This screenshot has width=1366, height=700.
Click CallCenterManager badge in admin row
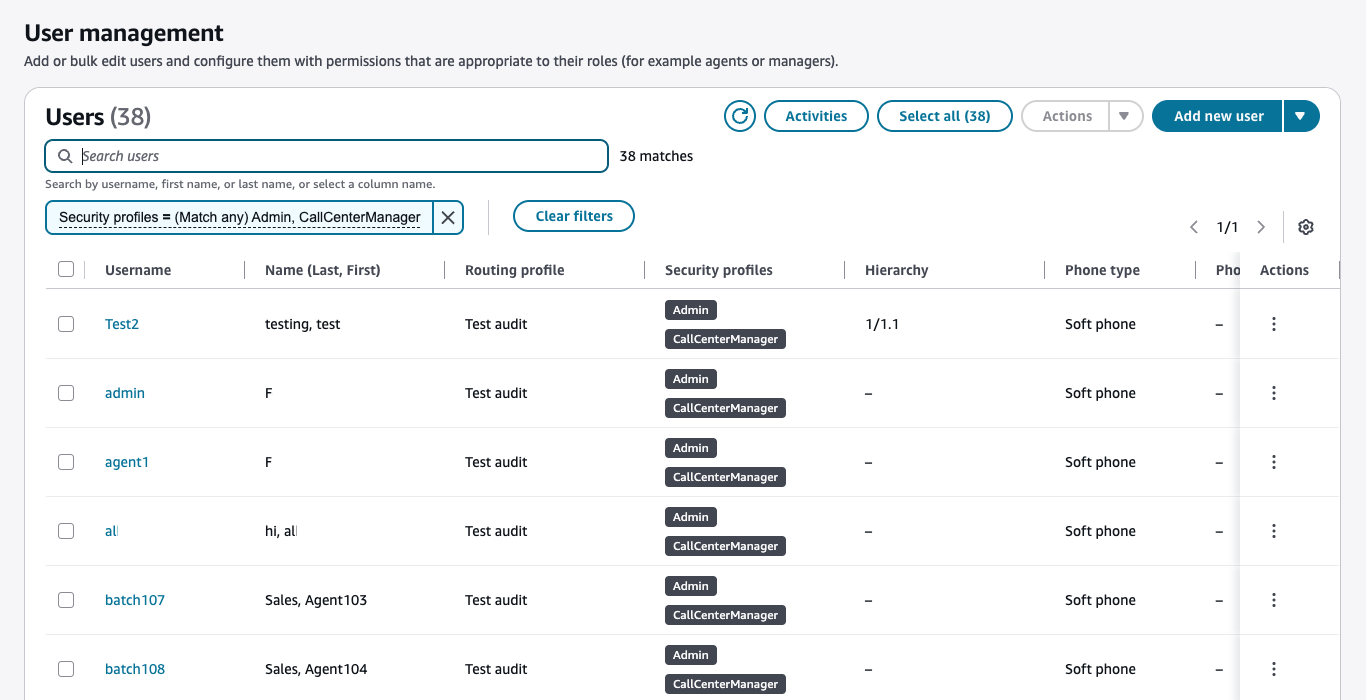(x=725, y=408)
